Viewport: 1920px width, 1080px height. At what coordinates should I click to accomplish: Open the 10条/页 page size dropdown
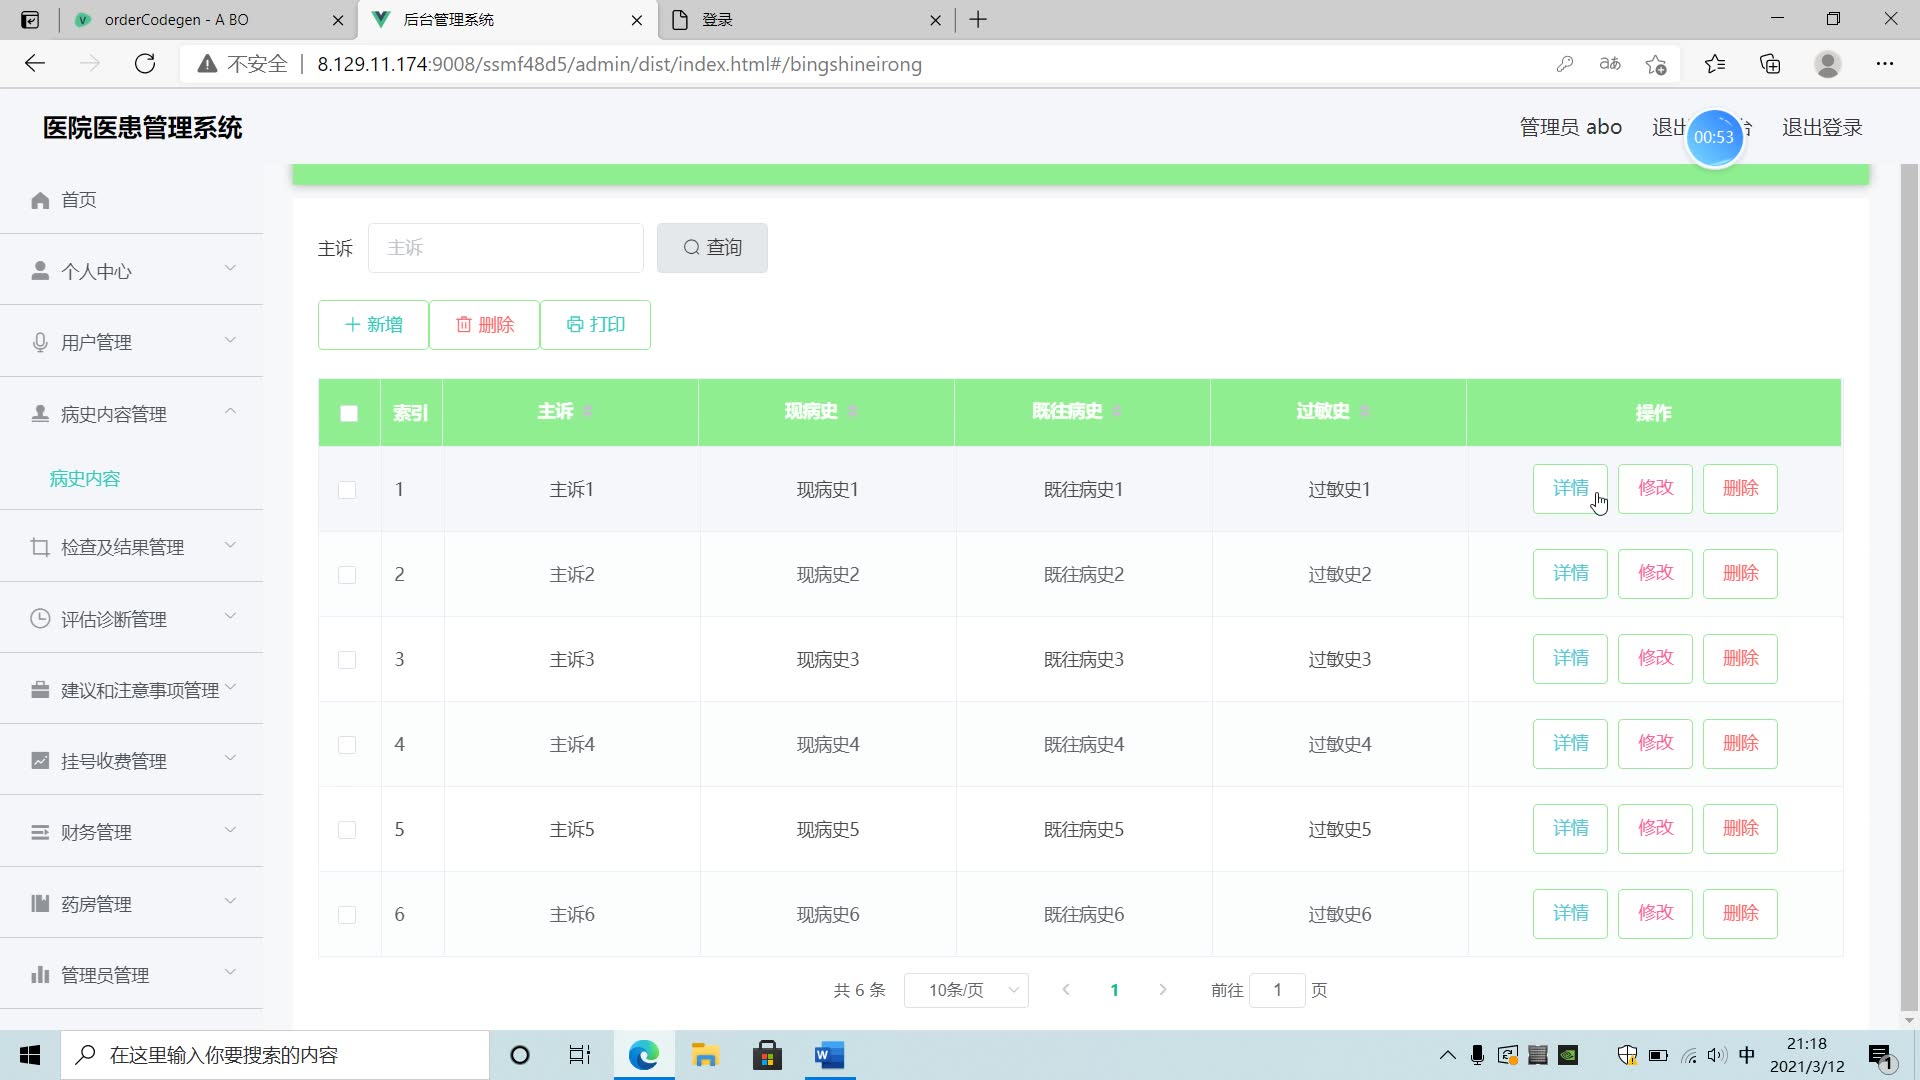click(x=966, y=990)
